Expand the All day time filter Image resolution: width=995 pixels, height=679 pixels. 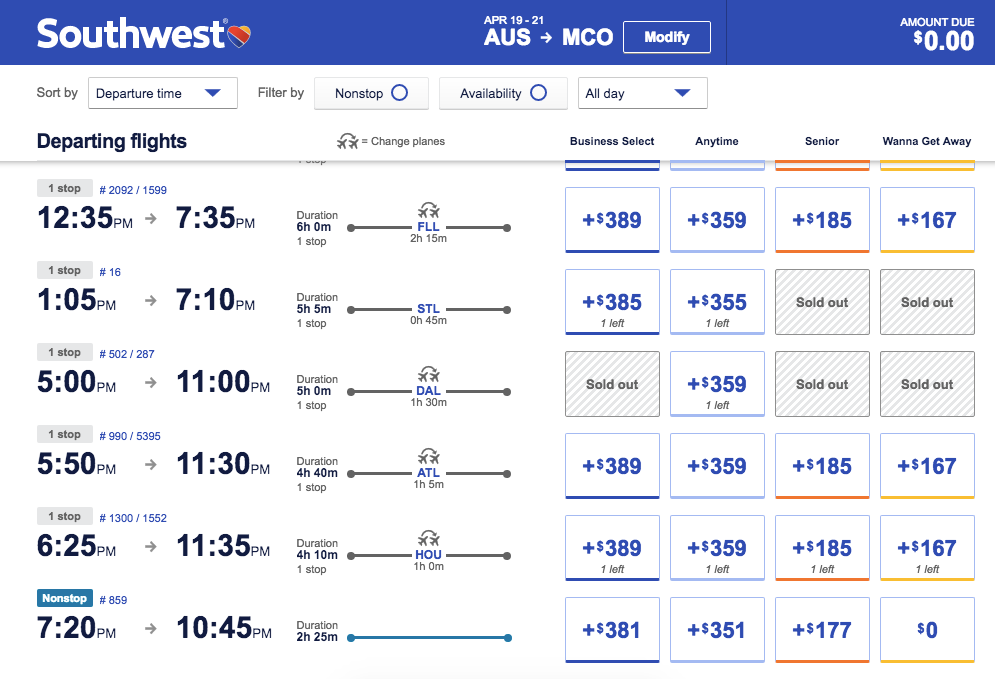[x=643, y=93]
